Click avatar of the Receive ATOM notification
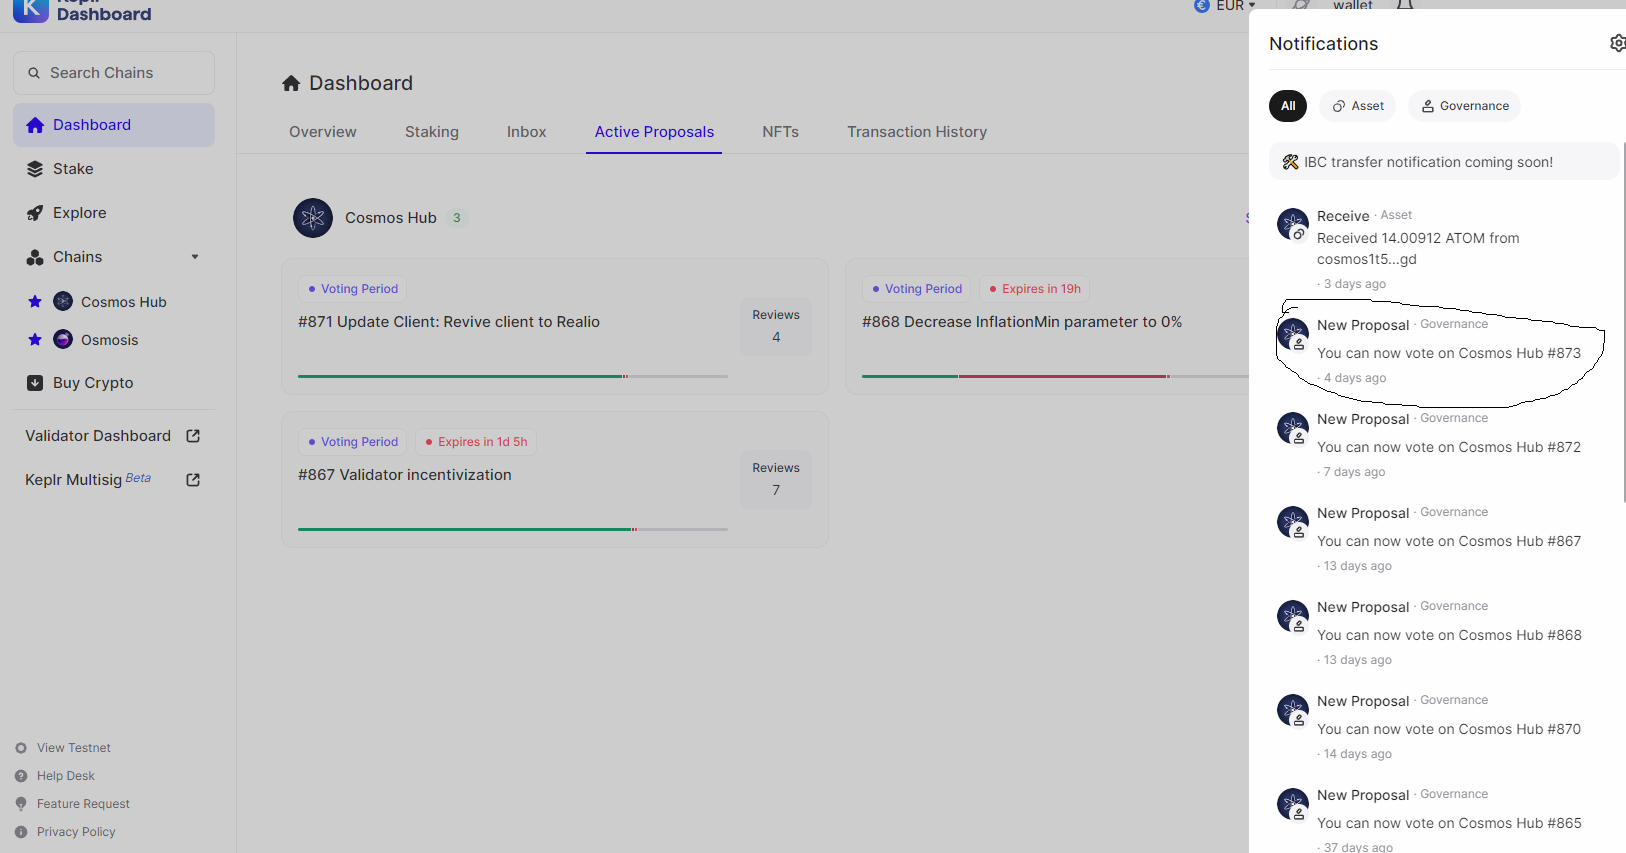Image resolution: width=1626 pixels, height=853 pixels. point(1293,224)
